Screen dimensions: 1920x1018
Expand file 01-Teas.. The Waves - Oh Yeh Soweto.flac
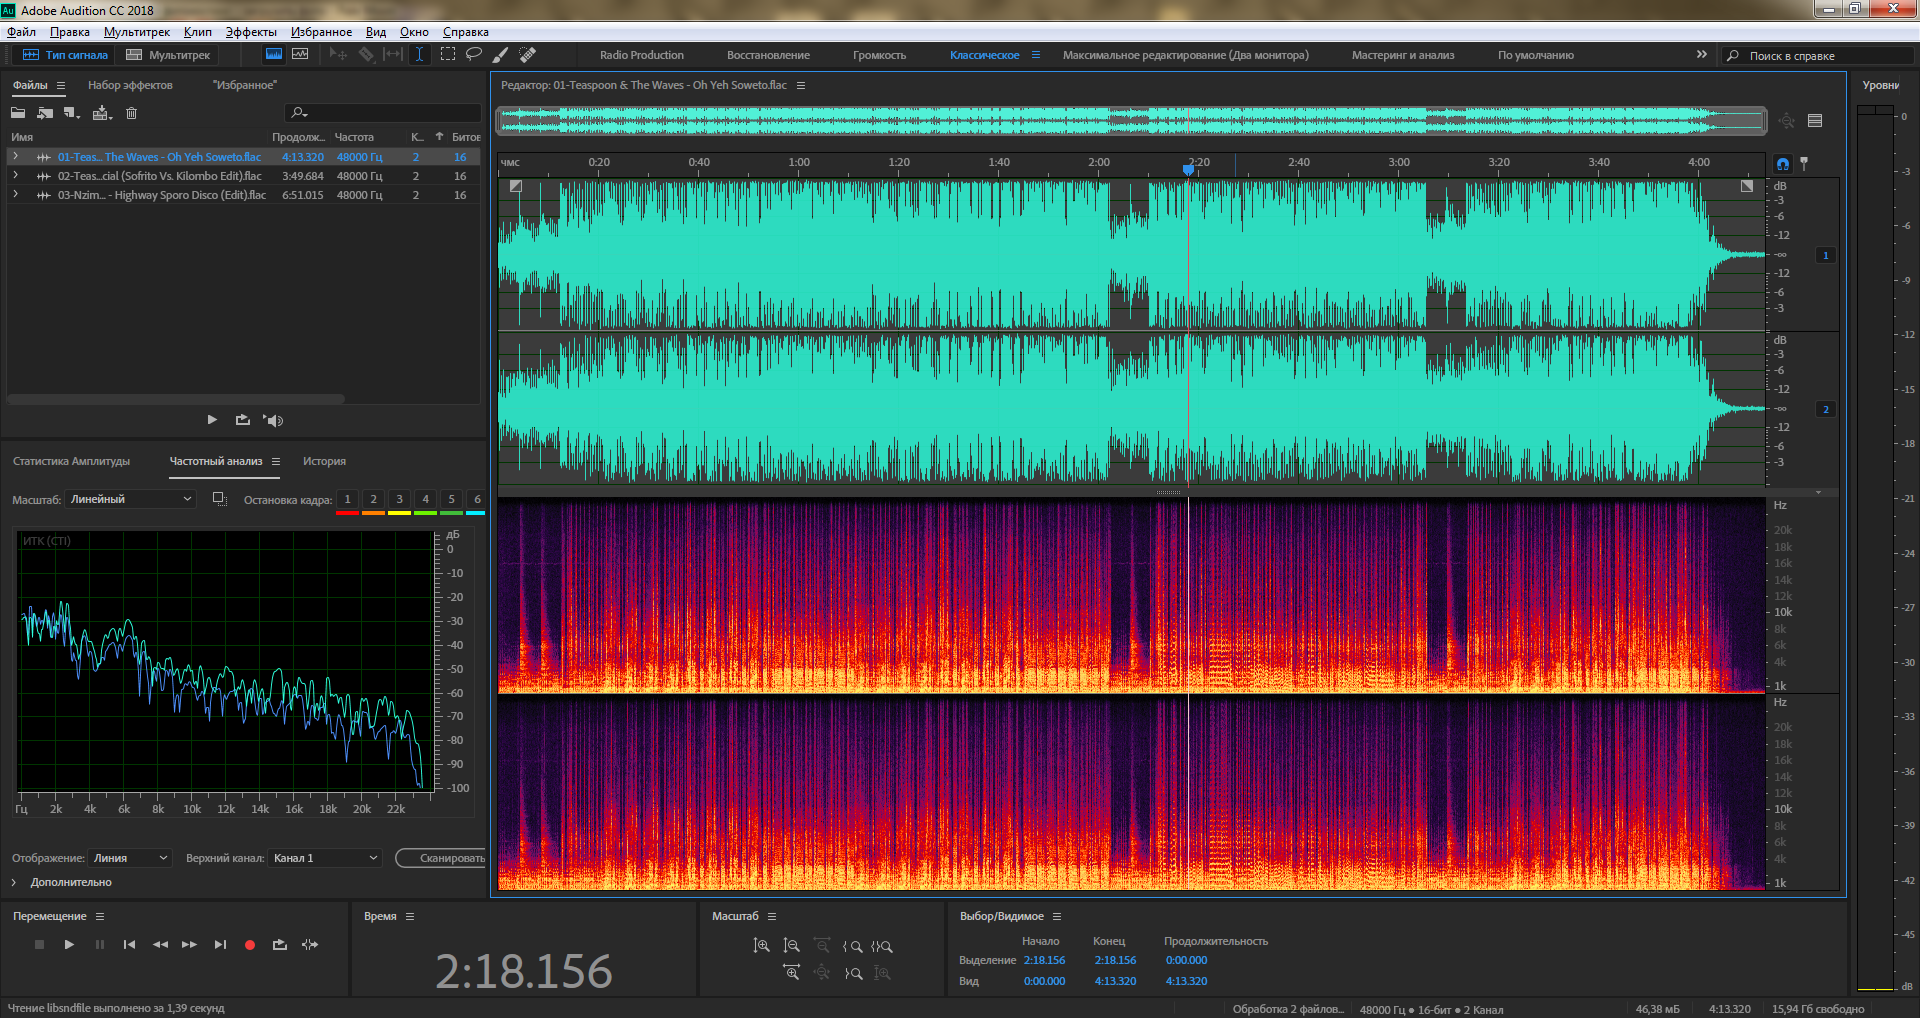coord(15,156)
